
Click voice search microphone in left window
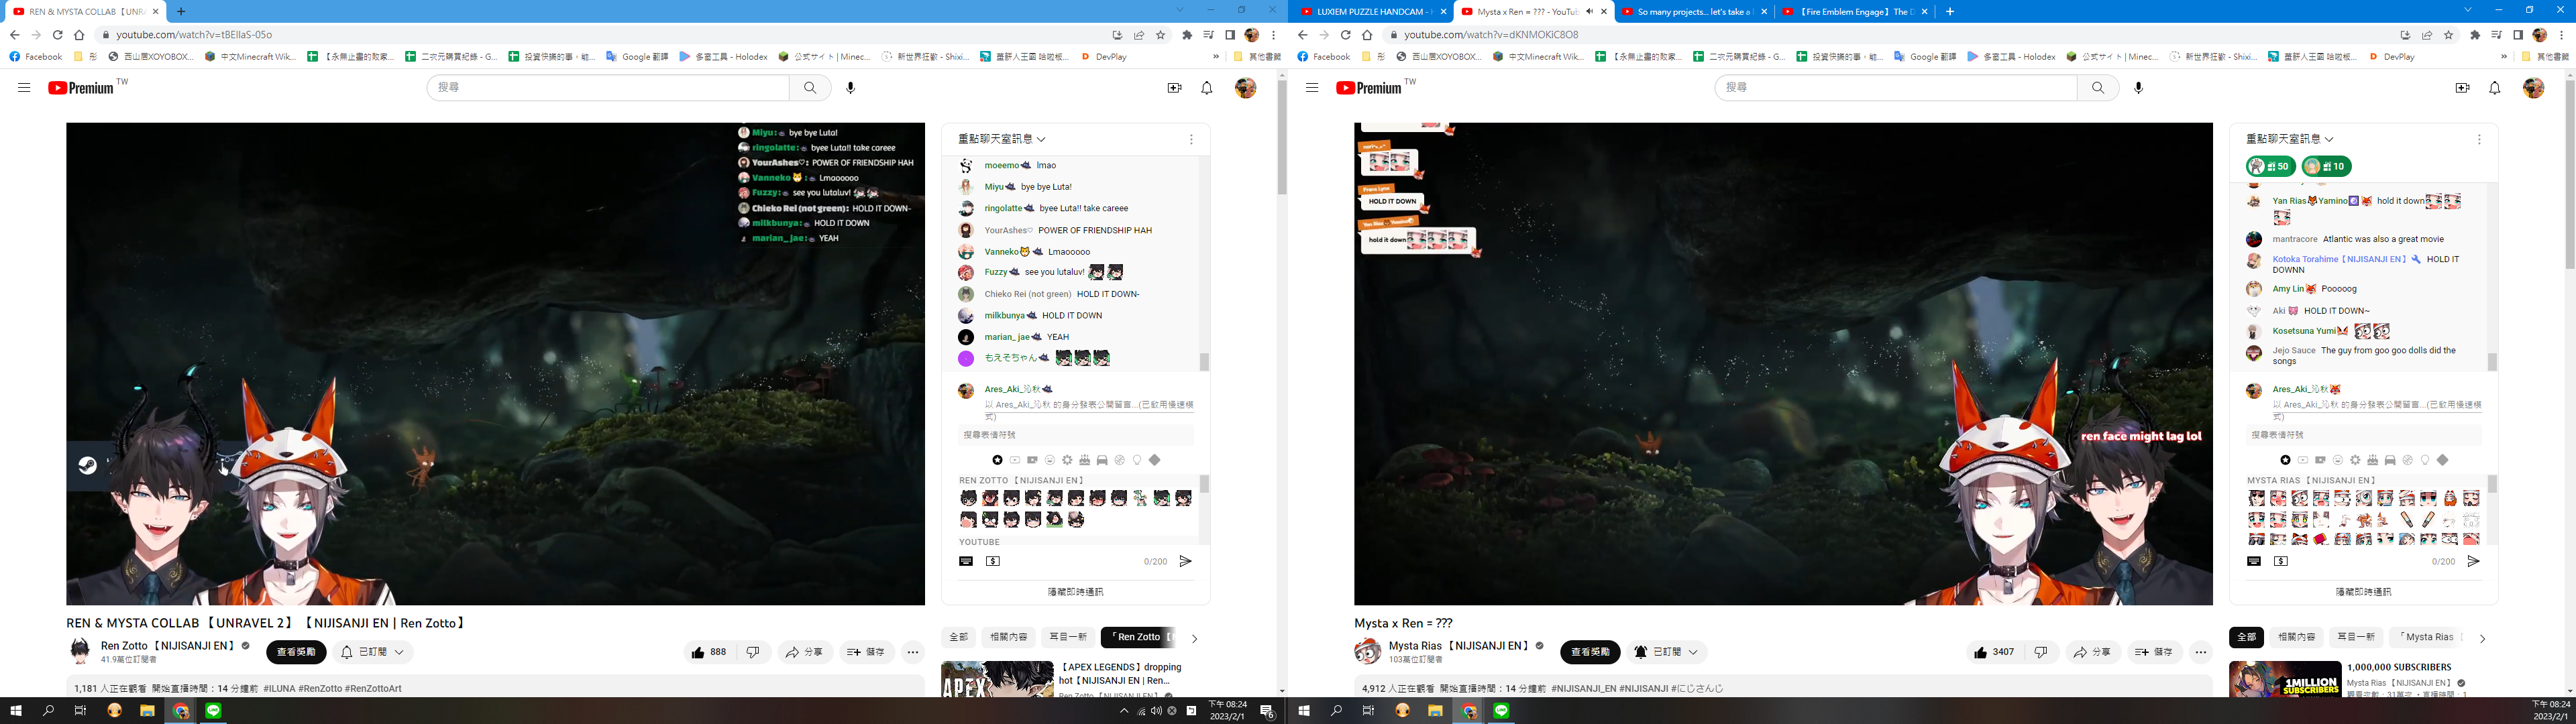851,88
